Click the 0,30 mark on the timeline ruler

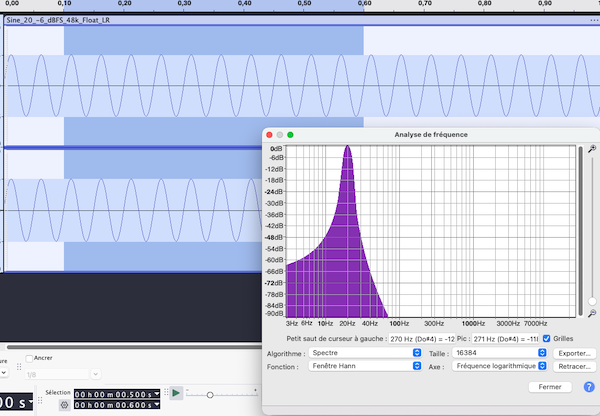pos(184,3)
